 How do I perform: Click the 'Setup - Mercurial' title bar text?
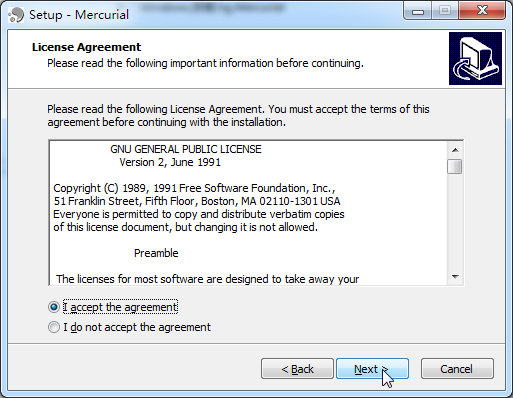79,15
